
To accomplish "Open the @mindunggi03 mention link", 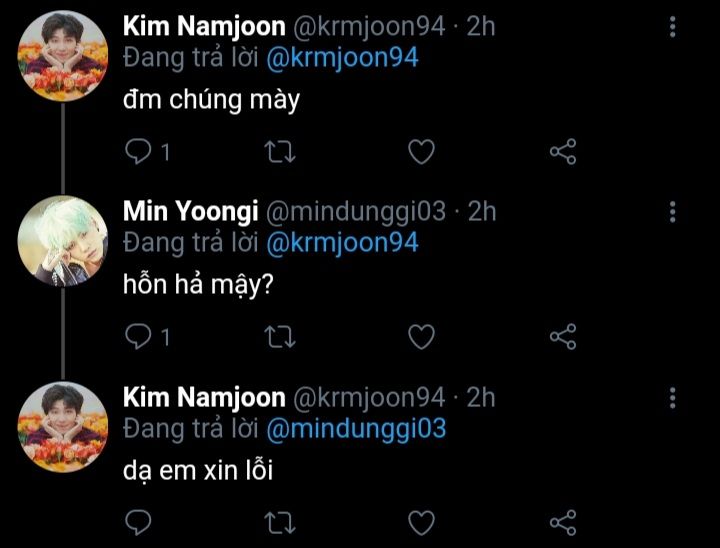I will click(x=356, y=429).
